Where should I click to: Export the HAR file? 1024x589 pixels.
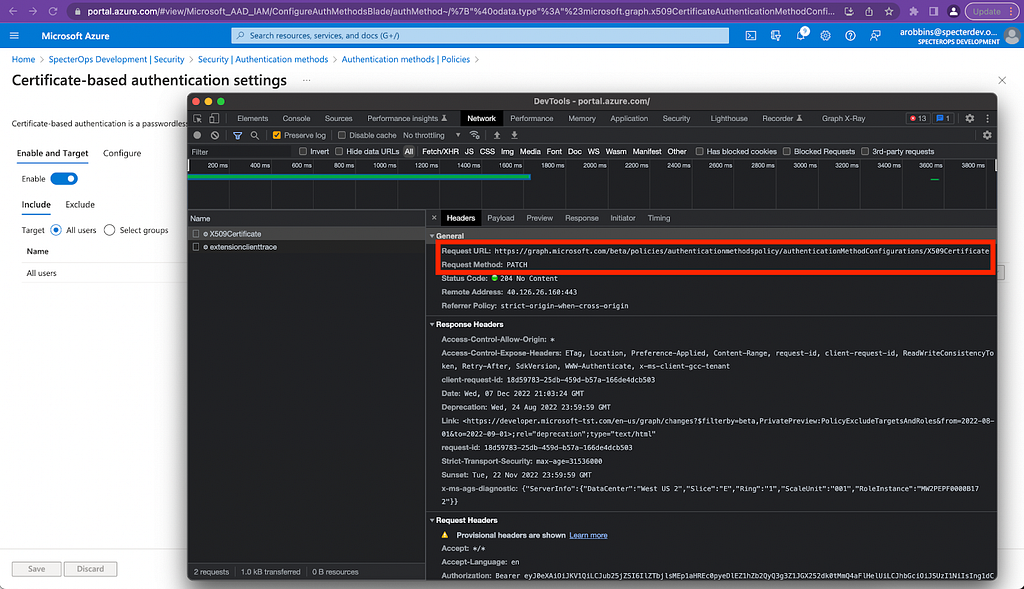pos(515,135)
